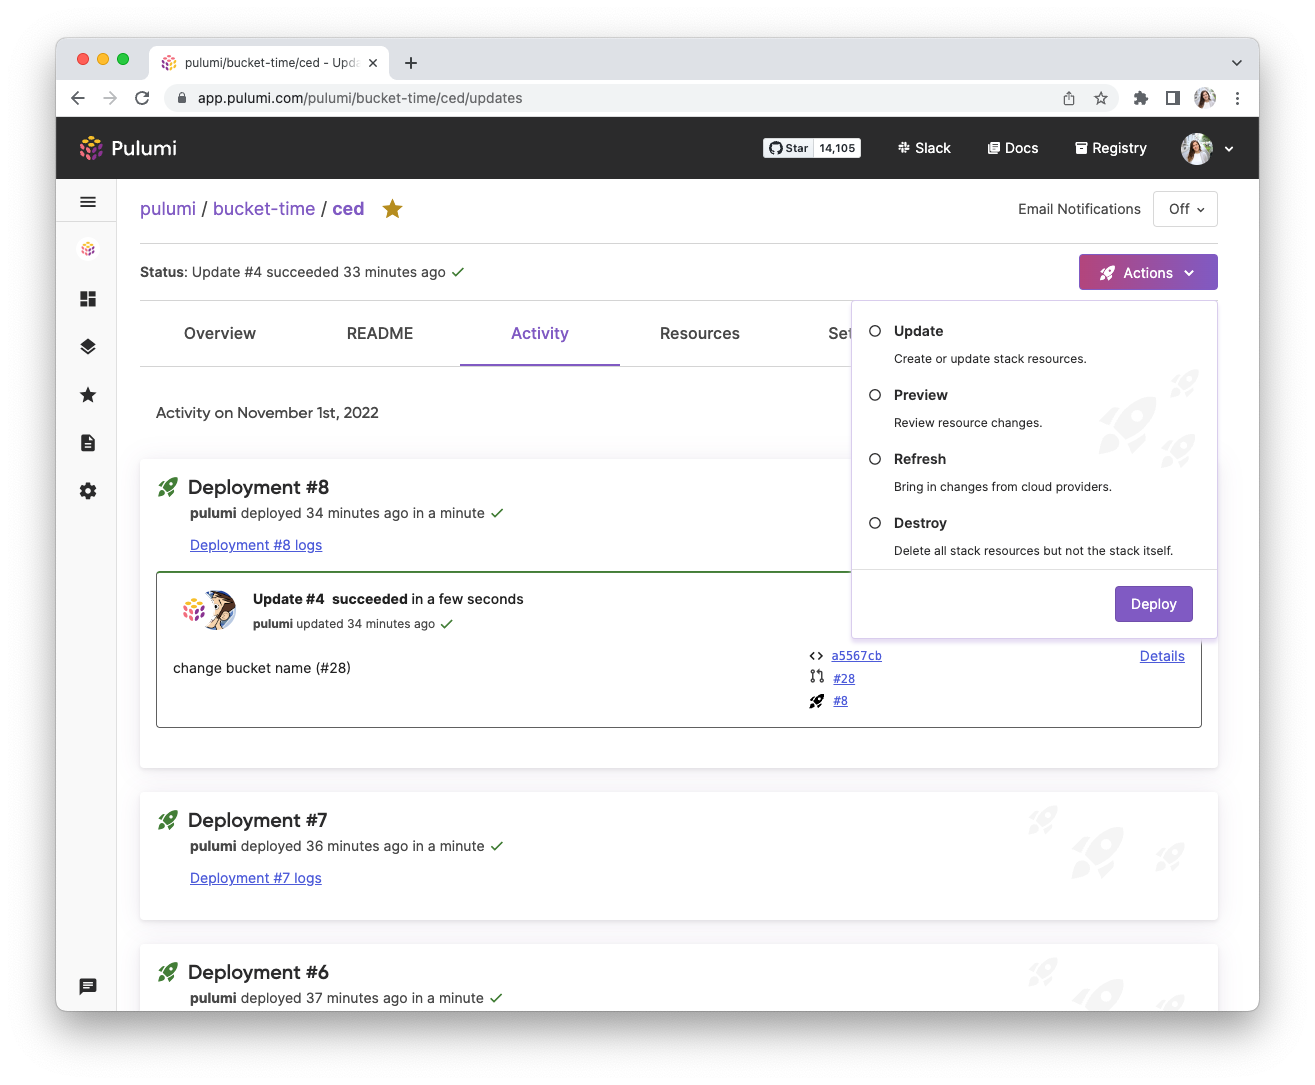The height and width of the screenshot is (1085, 1315).
Task: Select the Update radio option
Action: click(x=875, y=331)
